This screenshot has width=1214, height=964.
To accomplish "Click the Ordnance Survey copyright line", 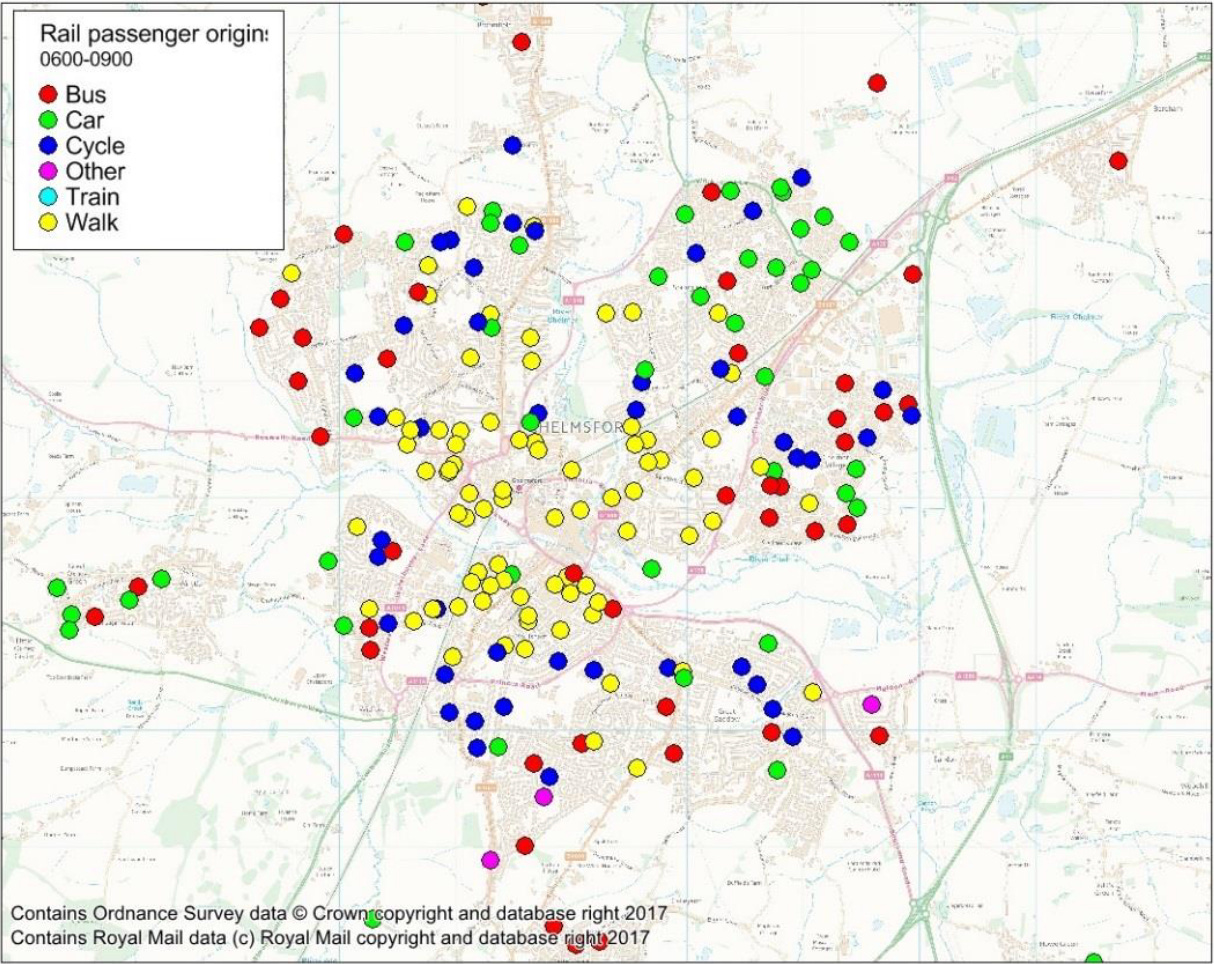I will click(338, 914).
